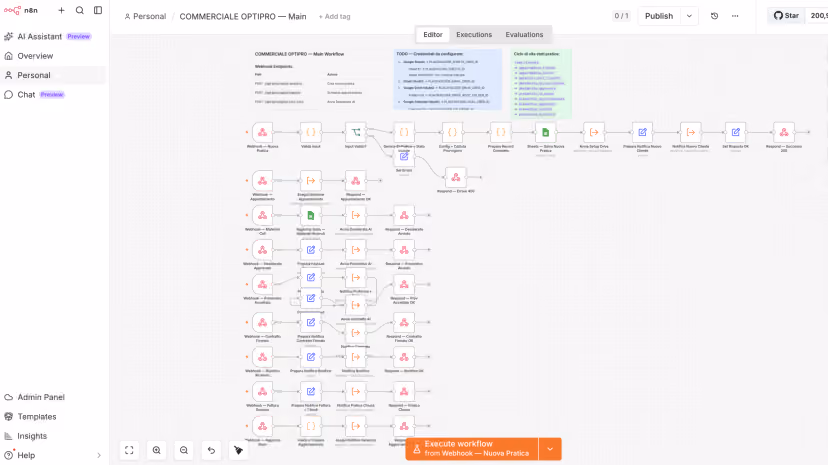Click the blue TODO credentials sticky note
Viewport: 828px width, 465px height.
click(x=448, y=79)
